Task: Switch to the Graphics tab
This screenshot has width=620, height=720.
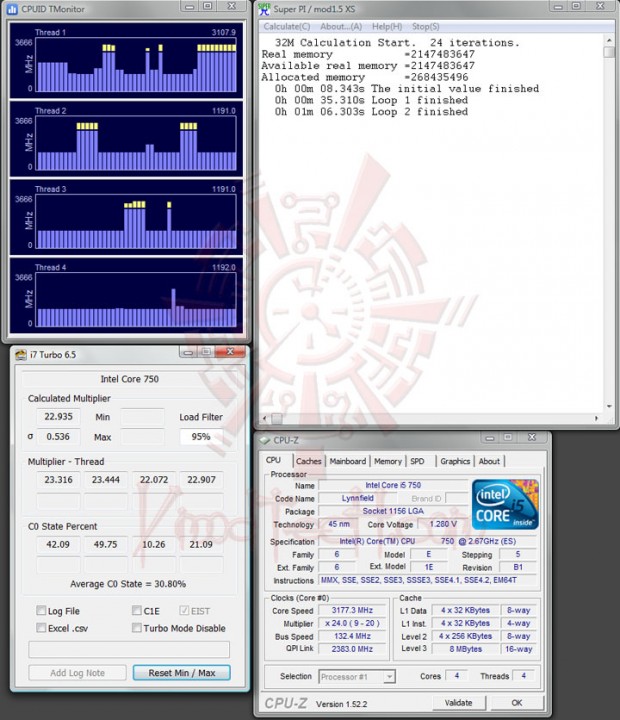Action: click(x=455, y=461)
